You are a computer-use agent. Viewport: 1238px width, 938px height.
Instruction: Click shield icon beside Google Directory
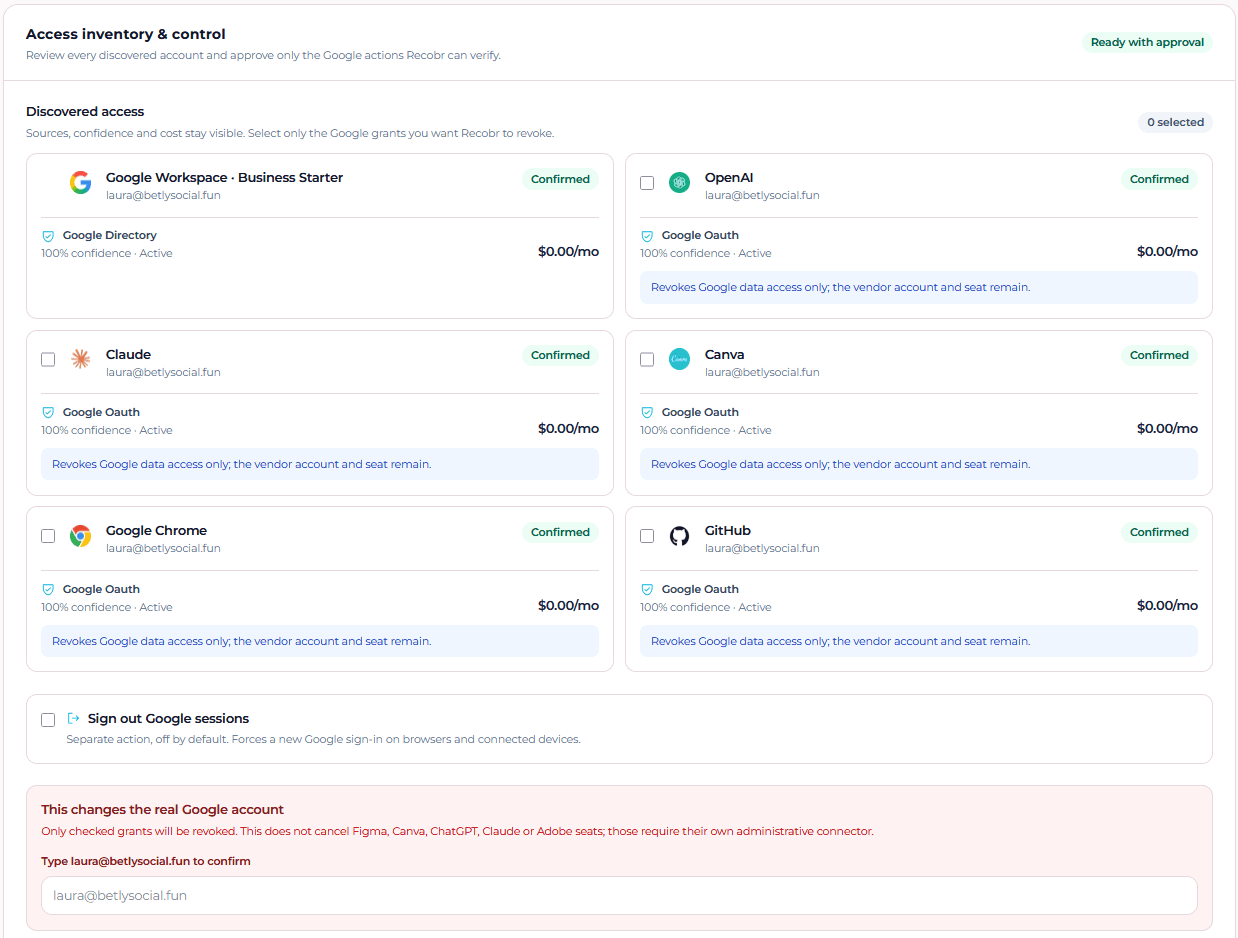(48, 236)
